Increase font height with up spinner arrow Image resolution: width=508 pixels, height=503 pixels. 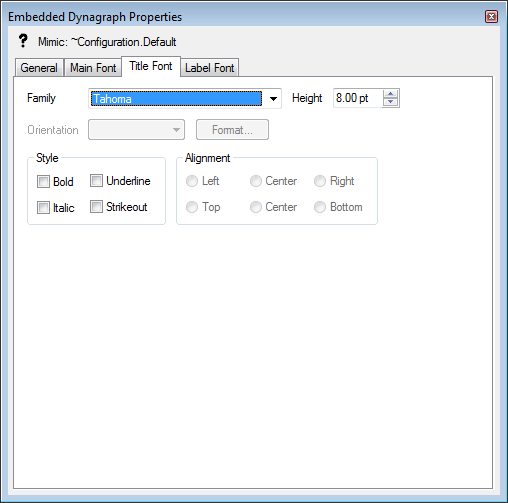click(x=390, y=94)
